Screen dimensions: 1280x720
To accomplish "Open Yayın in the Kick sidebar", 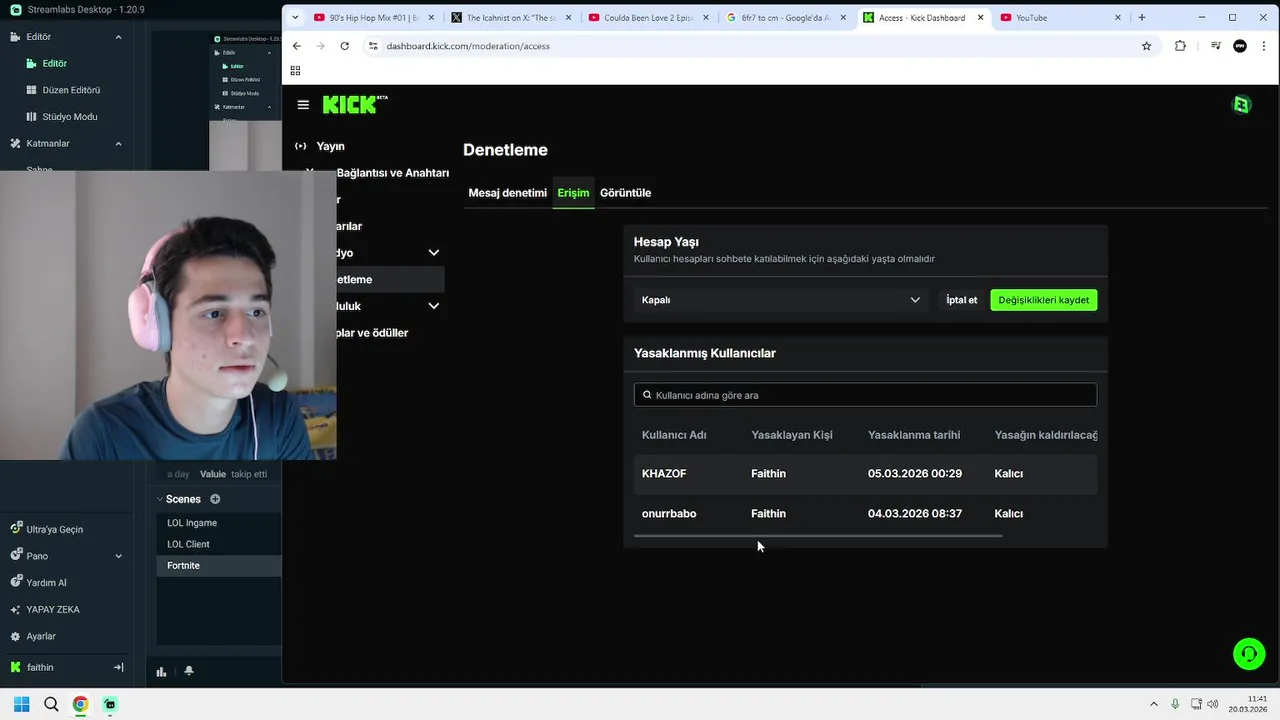I will [330, 146].
